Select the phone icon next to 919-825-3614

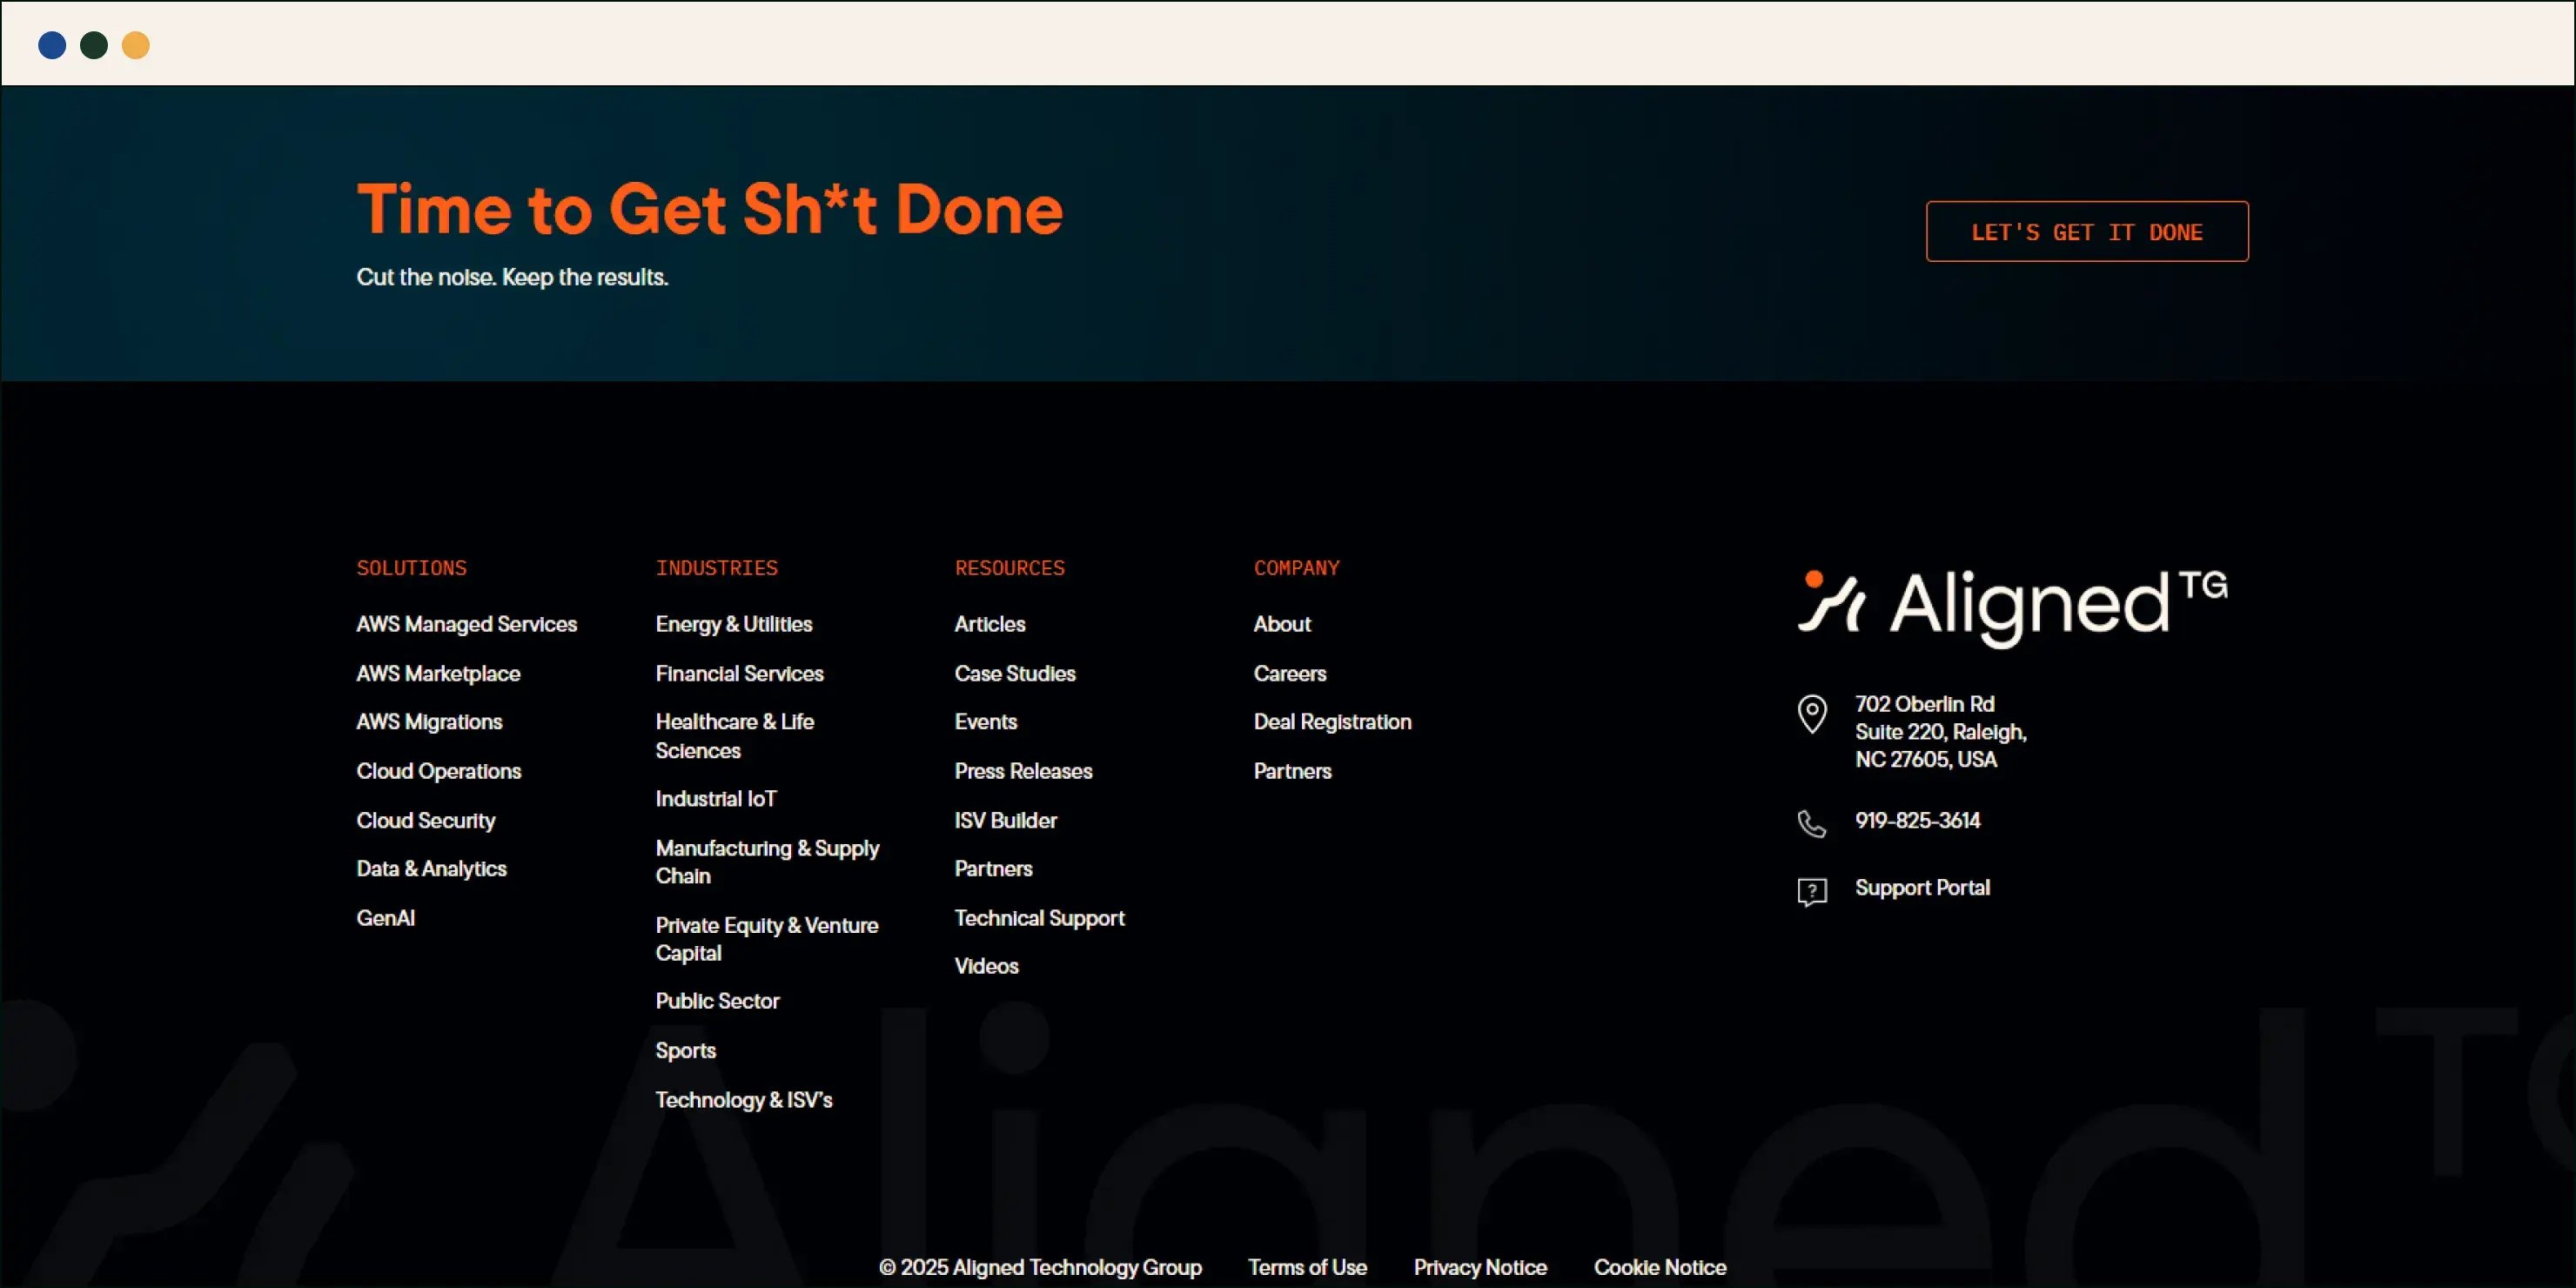(1812, 823)
